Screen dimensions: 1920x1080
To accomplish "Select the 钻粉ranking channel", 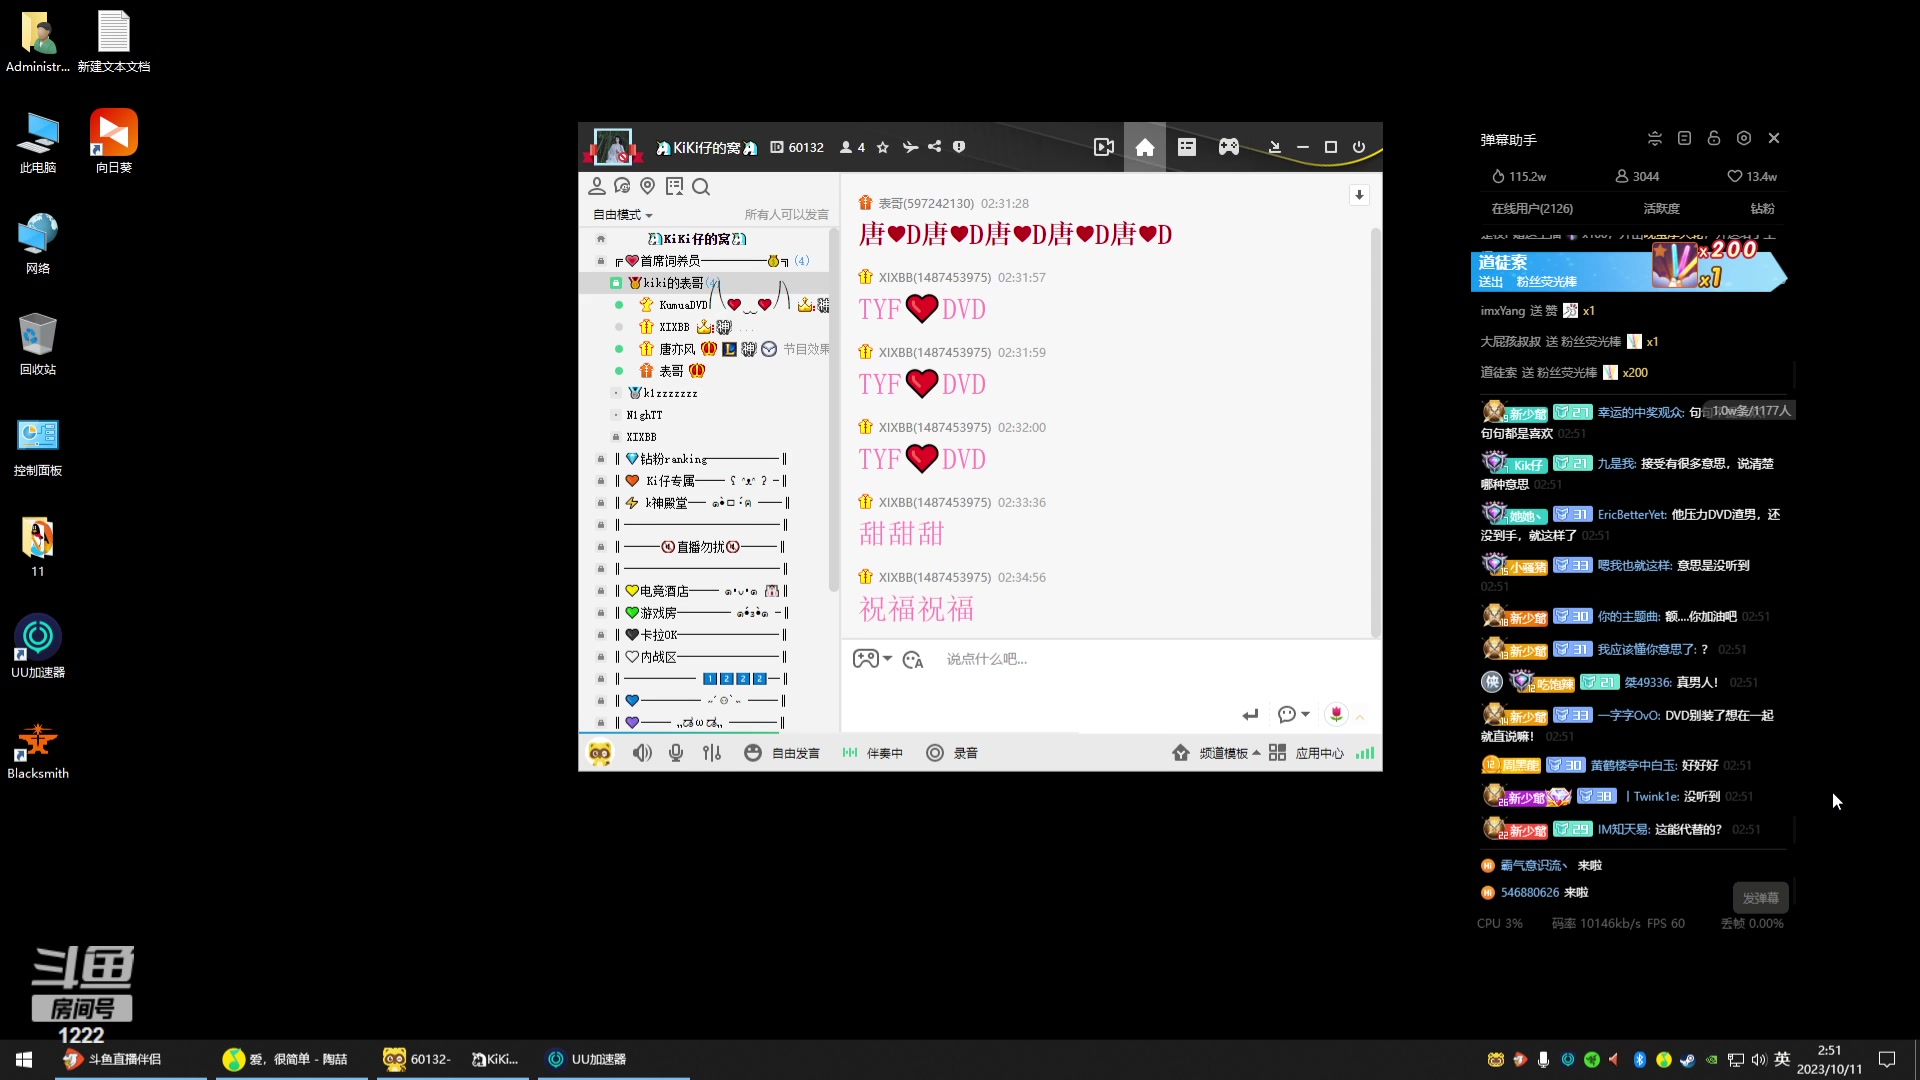I will point(705,459).
